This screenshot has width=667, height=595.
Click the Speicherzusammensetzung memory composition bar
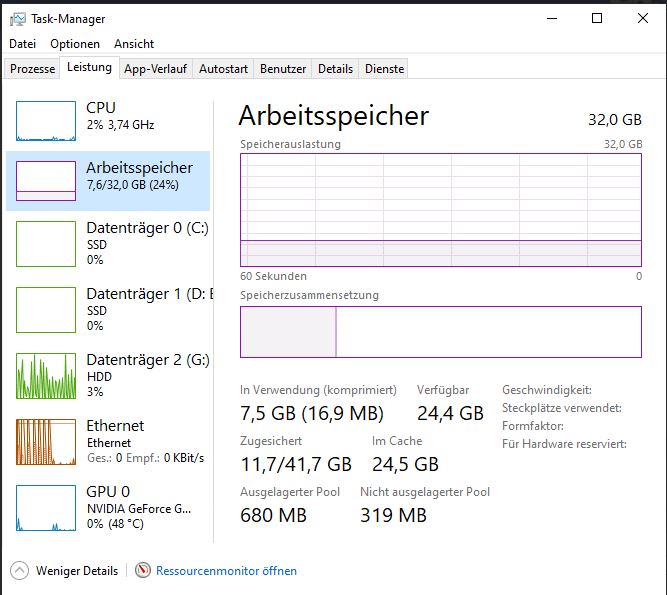pos(440,332)
